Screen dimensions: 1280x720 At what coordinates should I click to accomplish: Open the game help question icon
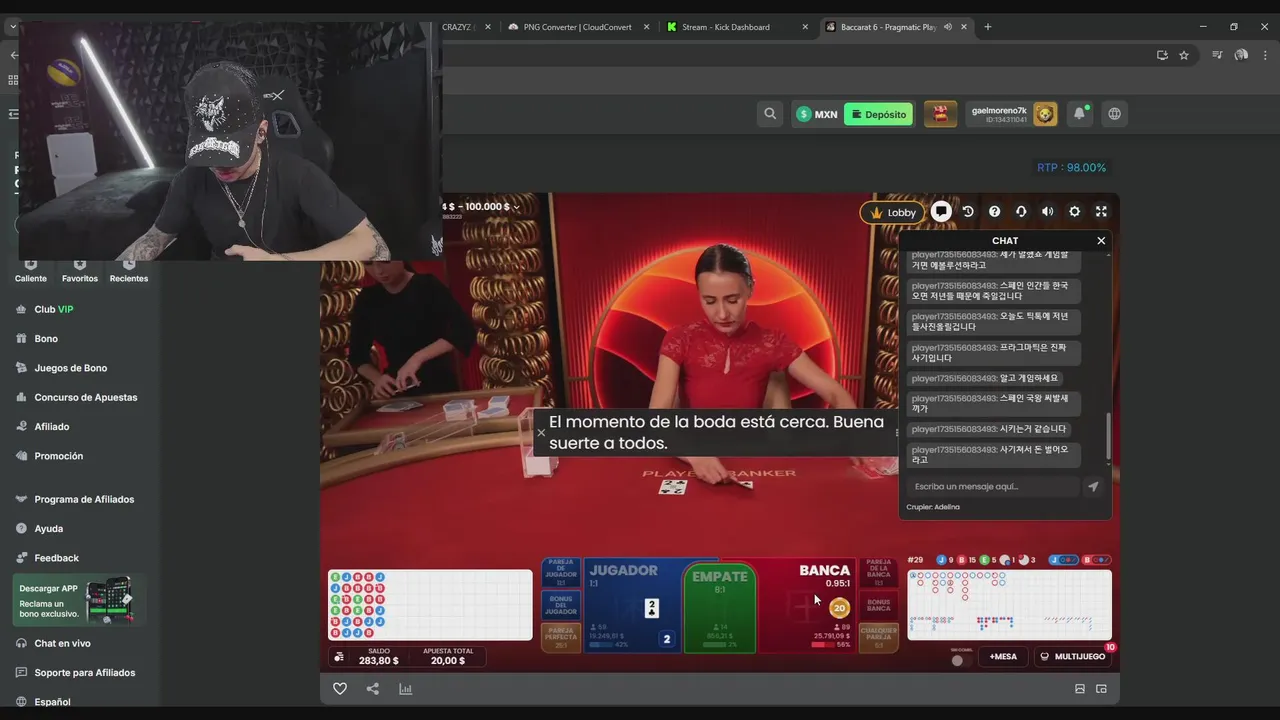(x=994, y=211)
